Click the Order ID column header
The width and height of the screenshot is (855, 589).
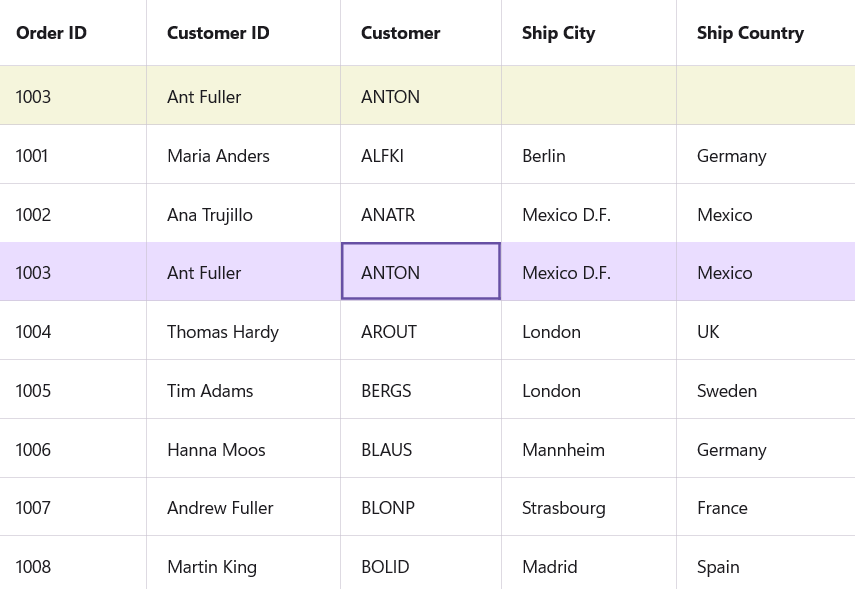pyautogui.click(x=52, y=33)
